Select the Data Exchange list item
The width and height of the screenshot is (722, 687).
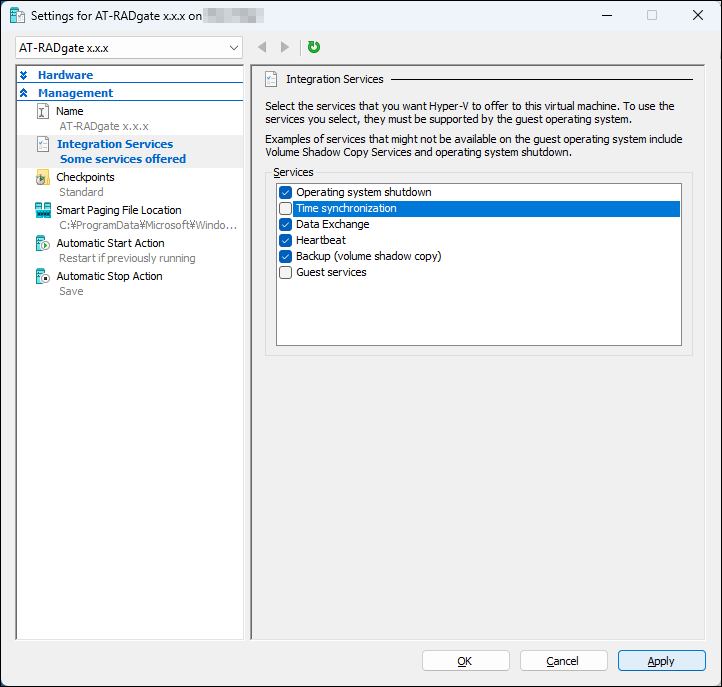click(x=332, y=224)
